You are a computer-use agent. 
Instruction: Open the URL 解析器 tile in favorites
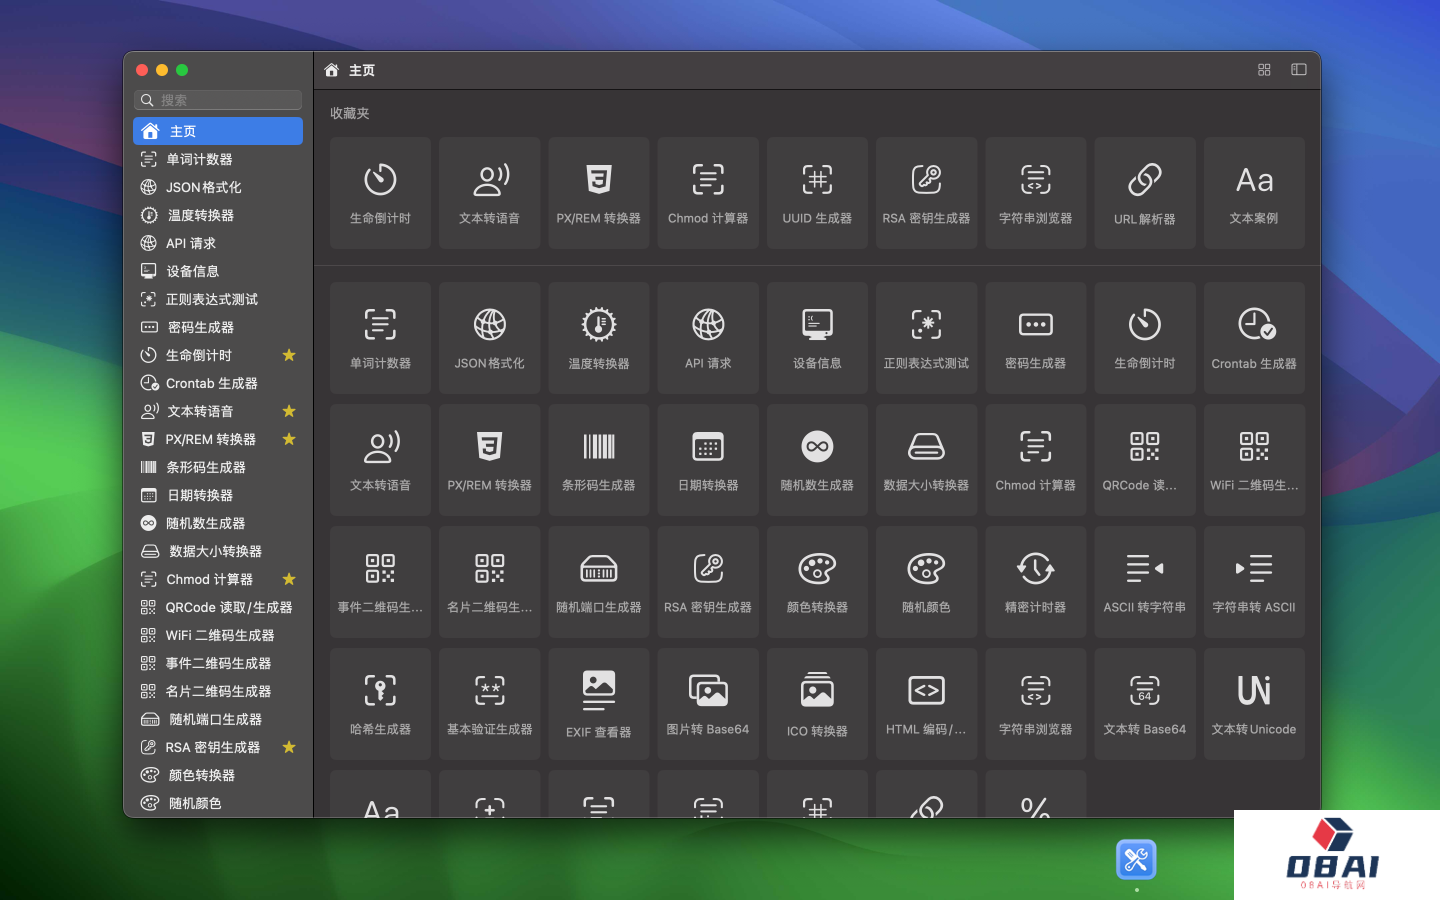[1144, 193]
